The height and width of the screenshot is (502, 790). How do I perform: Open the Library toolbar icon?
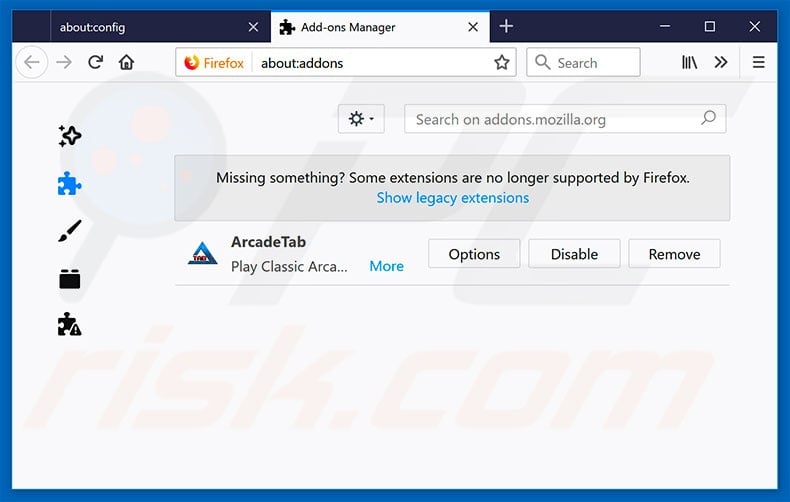click(689, 62)
